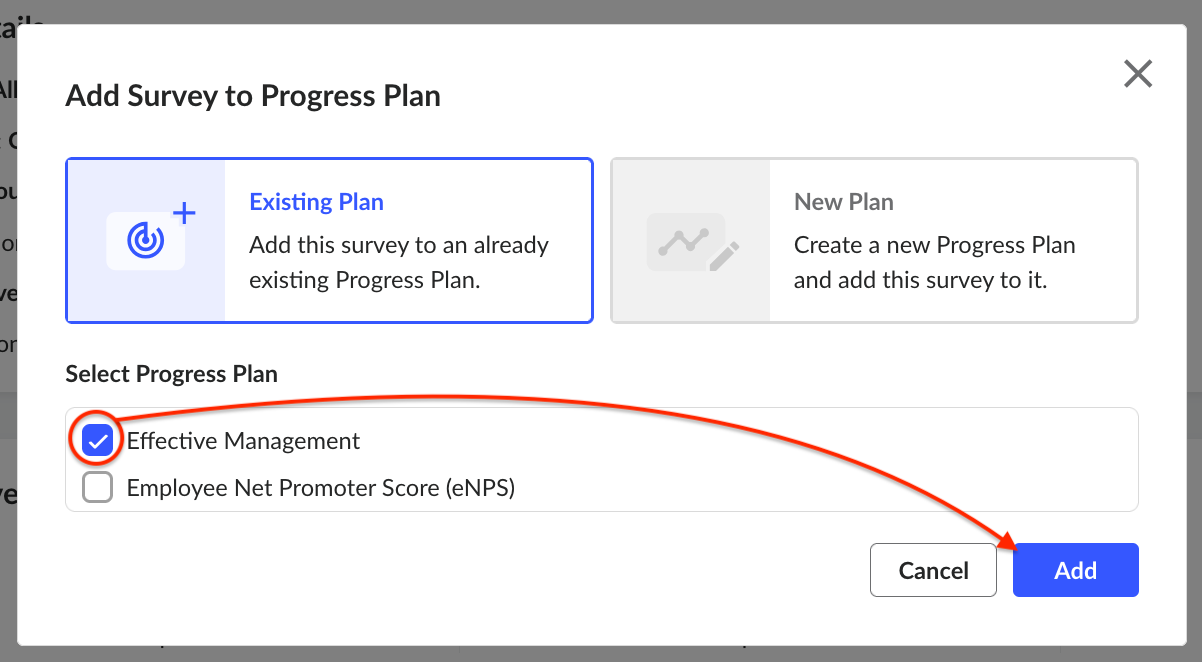The width and height of the screenshot is (1202, 662).
Task: Select the Existing Plan title text
Action: (316, 201)
